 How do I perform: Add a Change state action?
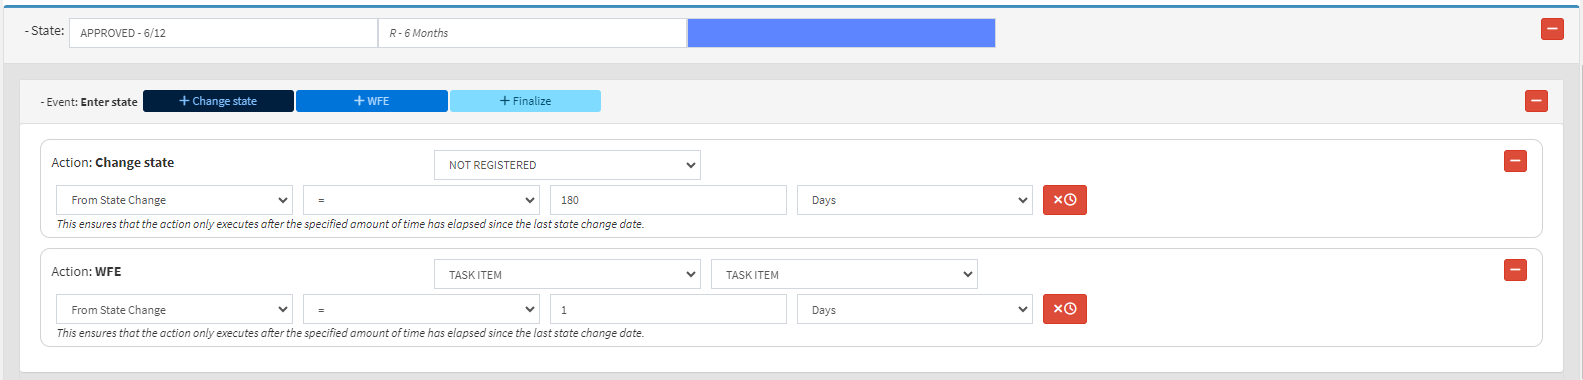pos(218,101)
